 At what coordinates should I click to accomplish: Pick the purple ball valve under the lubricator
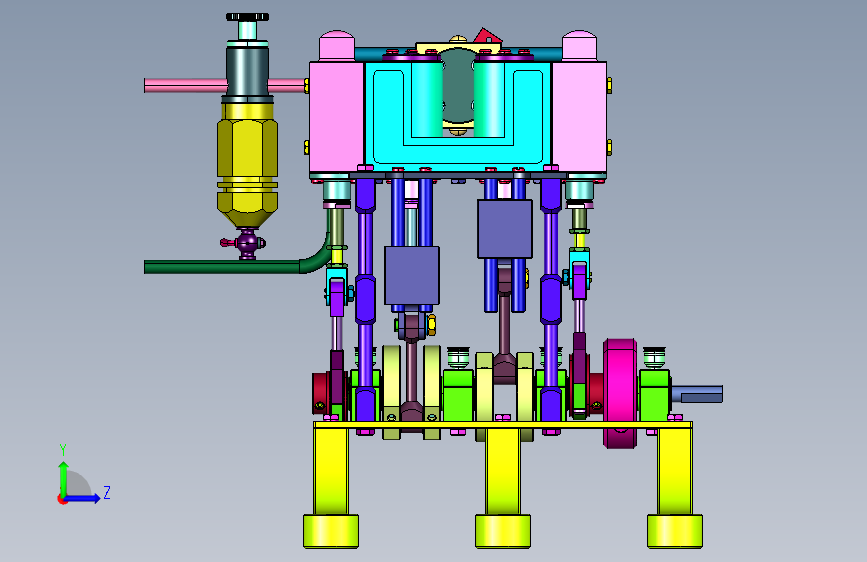click(x=247, y=243)
